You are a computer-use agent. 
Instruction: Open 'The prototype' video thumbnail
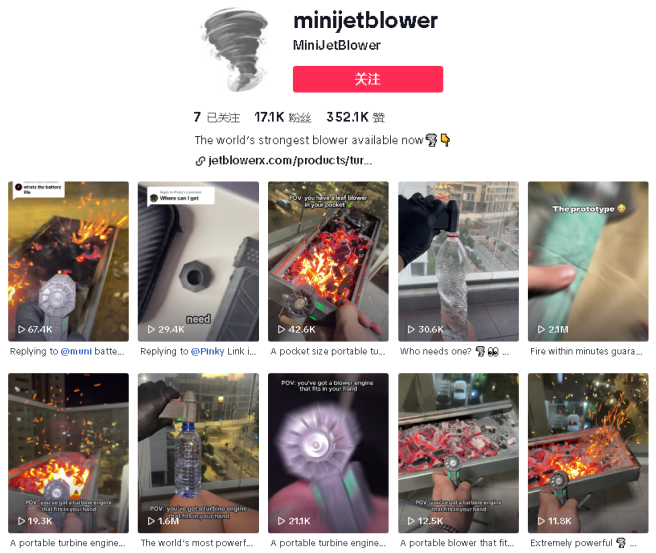[588, 261]
